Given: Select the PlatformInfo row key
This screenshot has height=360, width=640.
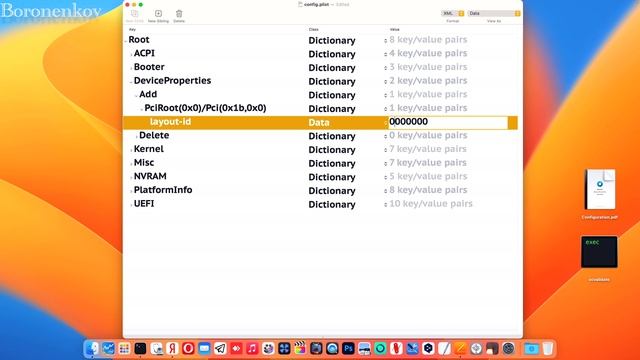Looking at the screenshot, I should pyautogui.click(x=163, y=190).
